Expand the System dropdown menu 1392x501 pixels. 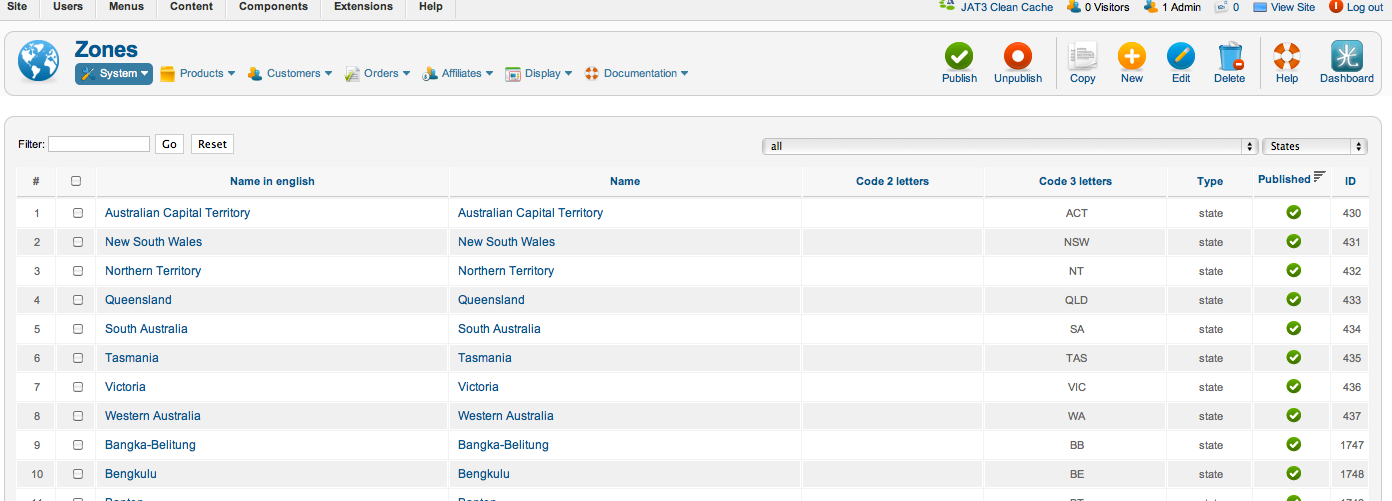tap(114, 73)
